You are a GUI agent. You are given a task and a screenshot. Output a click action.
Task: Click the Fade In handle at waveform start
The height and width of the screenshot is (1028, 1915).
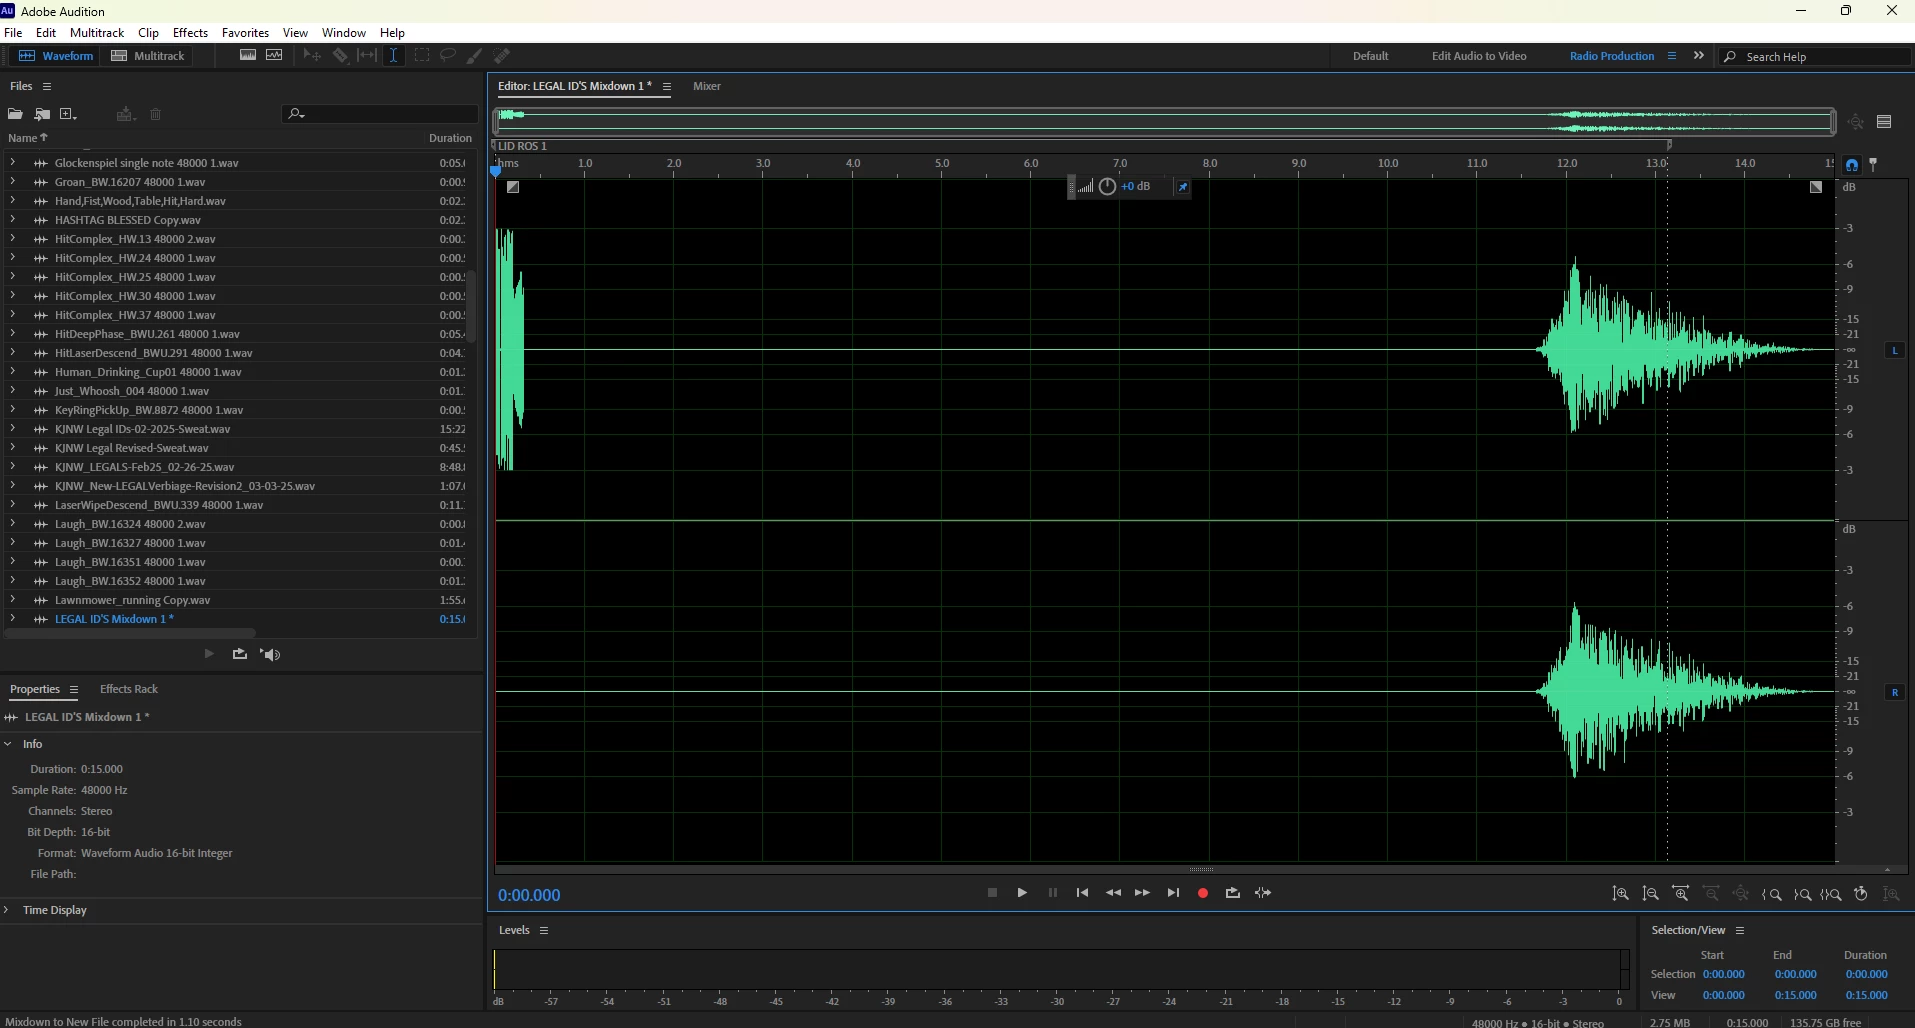tap(513, 187)
